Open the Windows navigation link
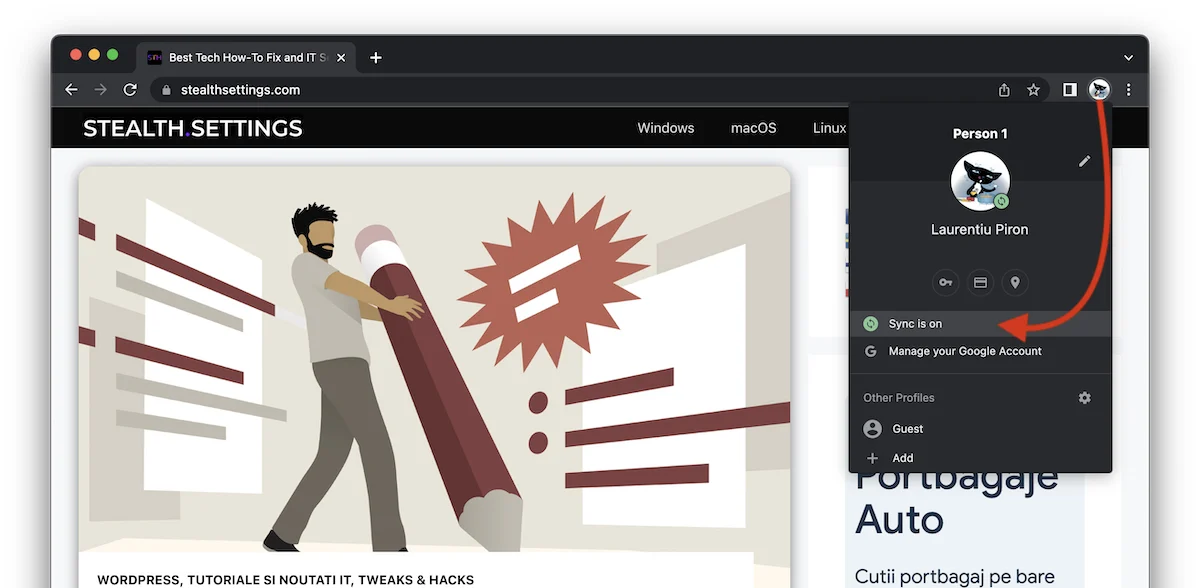The height and width of the screenshot is (588, 1200). (x=665, y=128)
